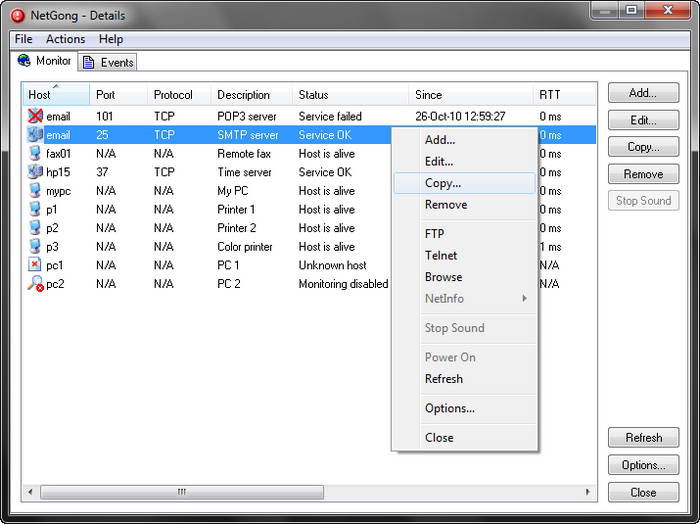Switch to the Events tab
This screenshot has height=524, width=700.
108,62
